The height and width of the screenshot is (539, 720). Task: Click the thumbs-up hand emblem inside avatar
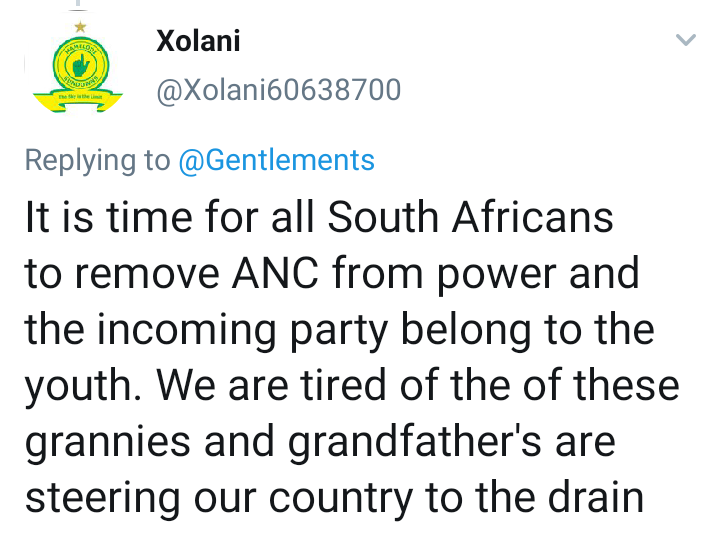81,66
